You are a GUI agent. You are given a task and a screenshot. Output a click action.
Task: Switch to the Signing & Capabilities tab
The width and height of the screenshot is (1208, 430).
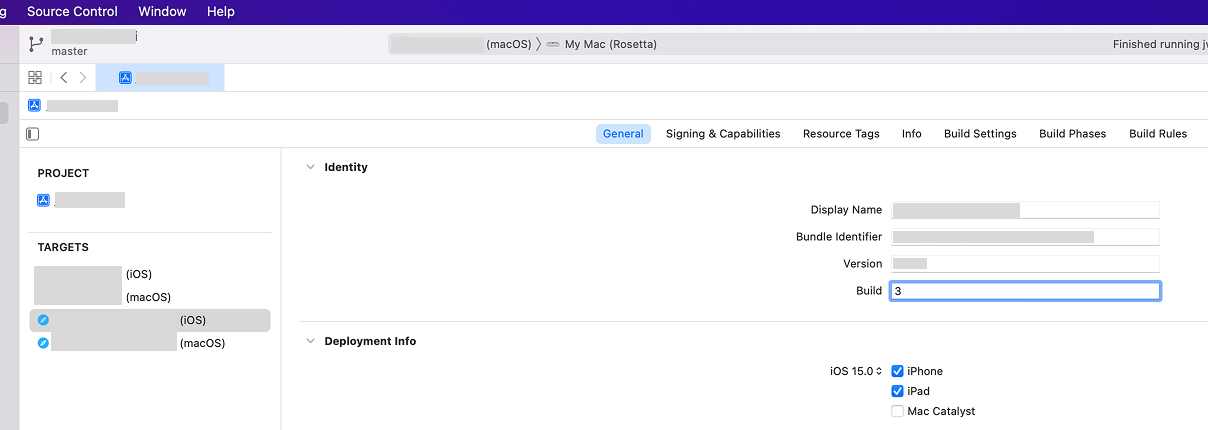(722, 134)
